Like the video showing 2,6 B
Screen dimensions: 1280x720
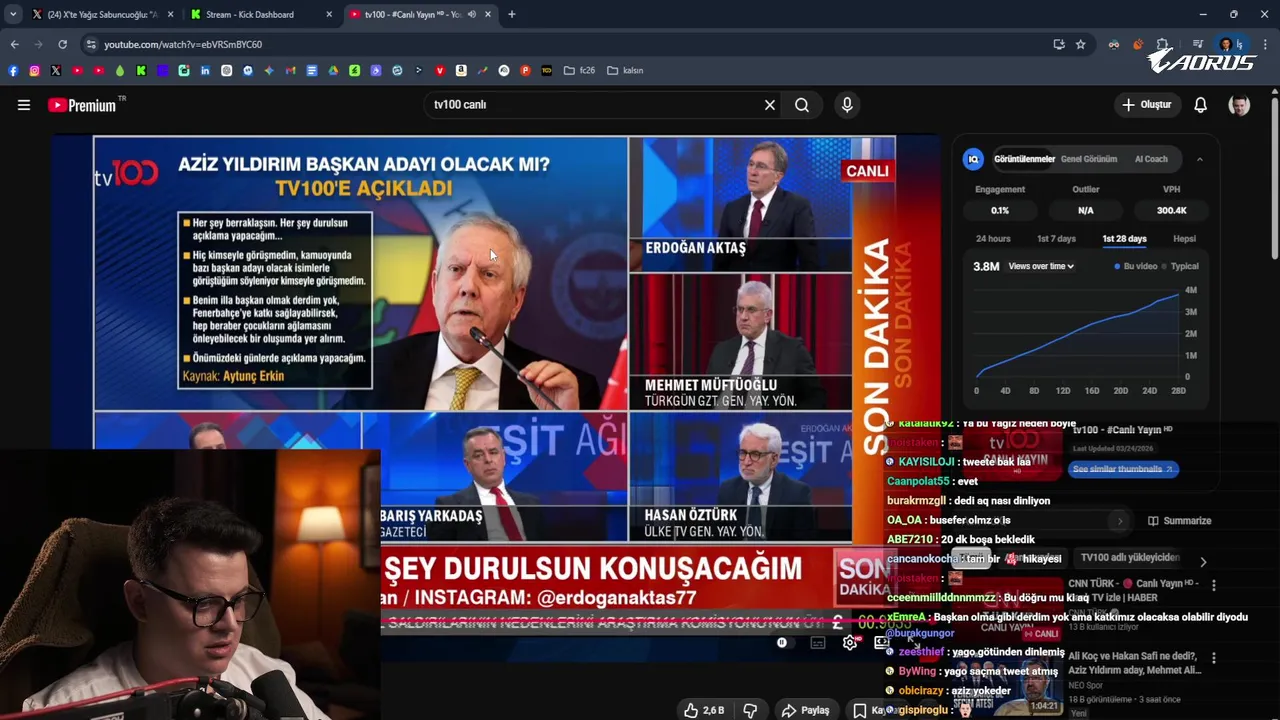point(704,710)
